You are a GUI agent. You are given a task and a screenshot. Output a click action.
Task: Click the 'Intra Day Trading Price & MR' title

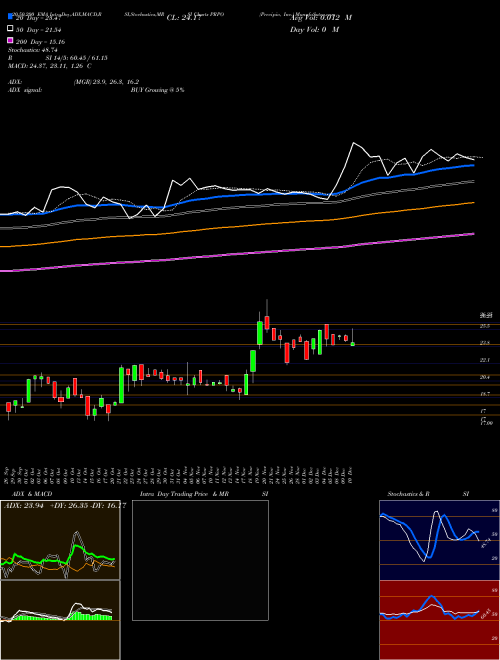pos(184,494)
